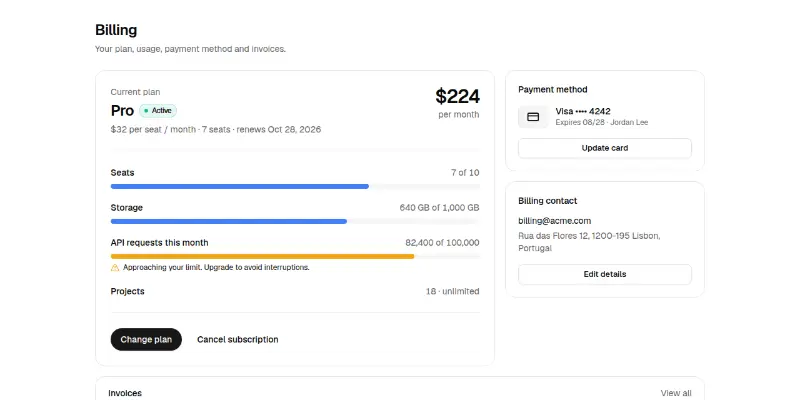Click the Payment method heading
The height and width of the screenshot is (400, 800).
(553, 89)
